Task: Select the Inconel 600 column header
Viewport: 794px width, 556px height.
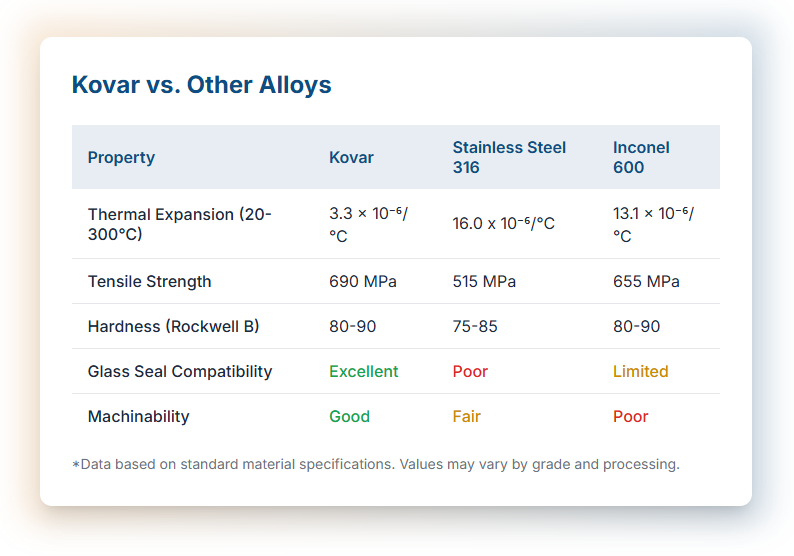Action: pos(641,157)
